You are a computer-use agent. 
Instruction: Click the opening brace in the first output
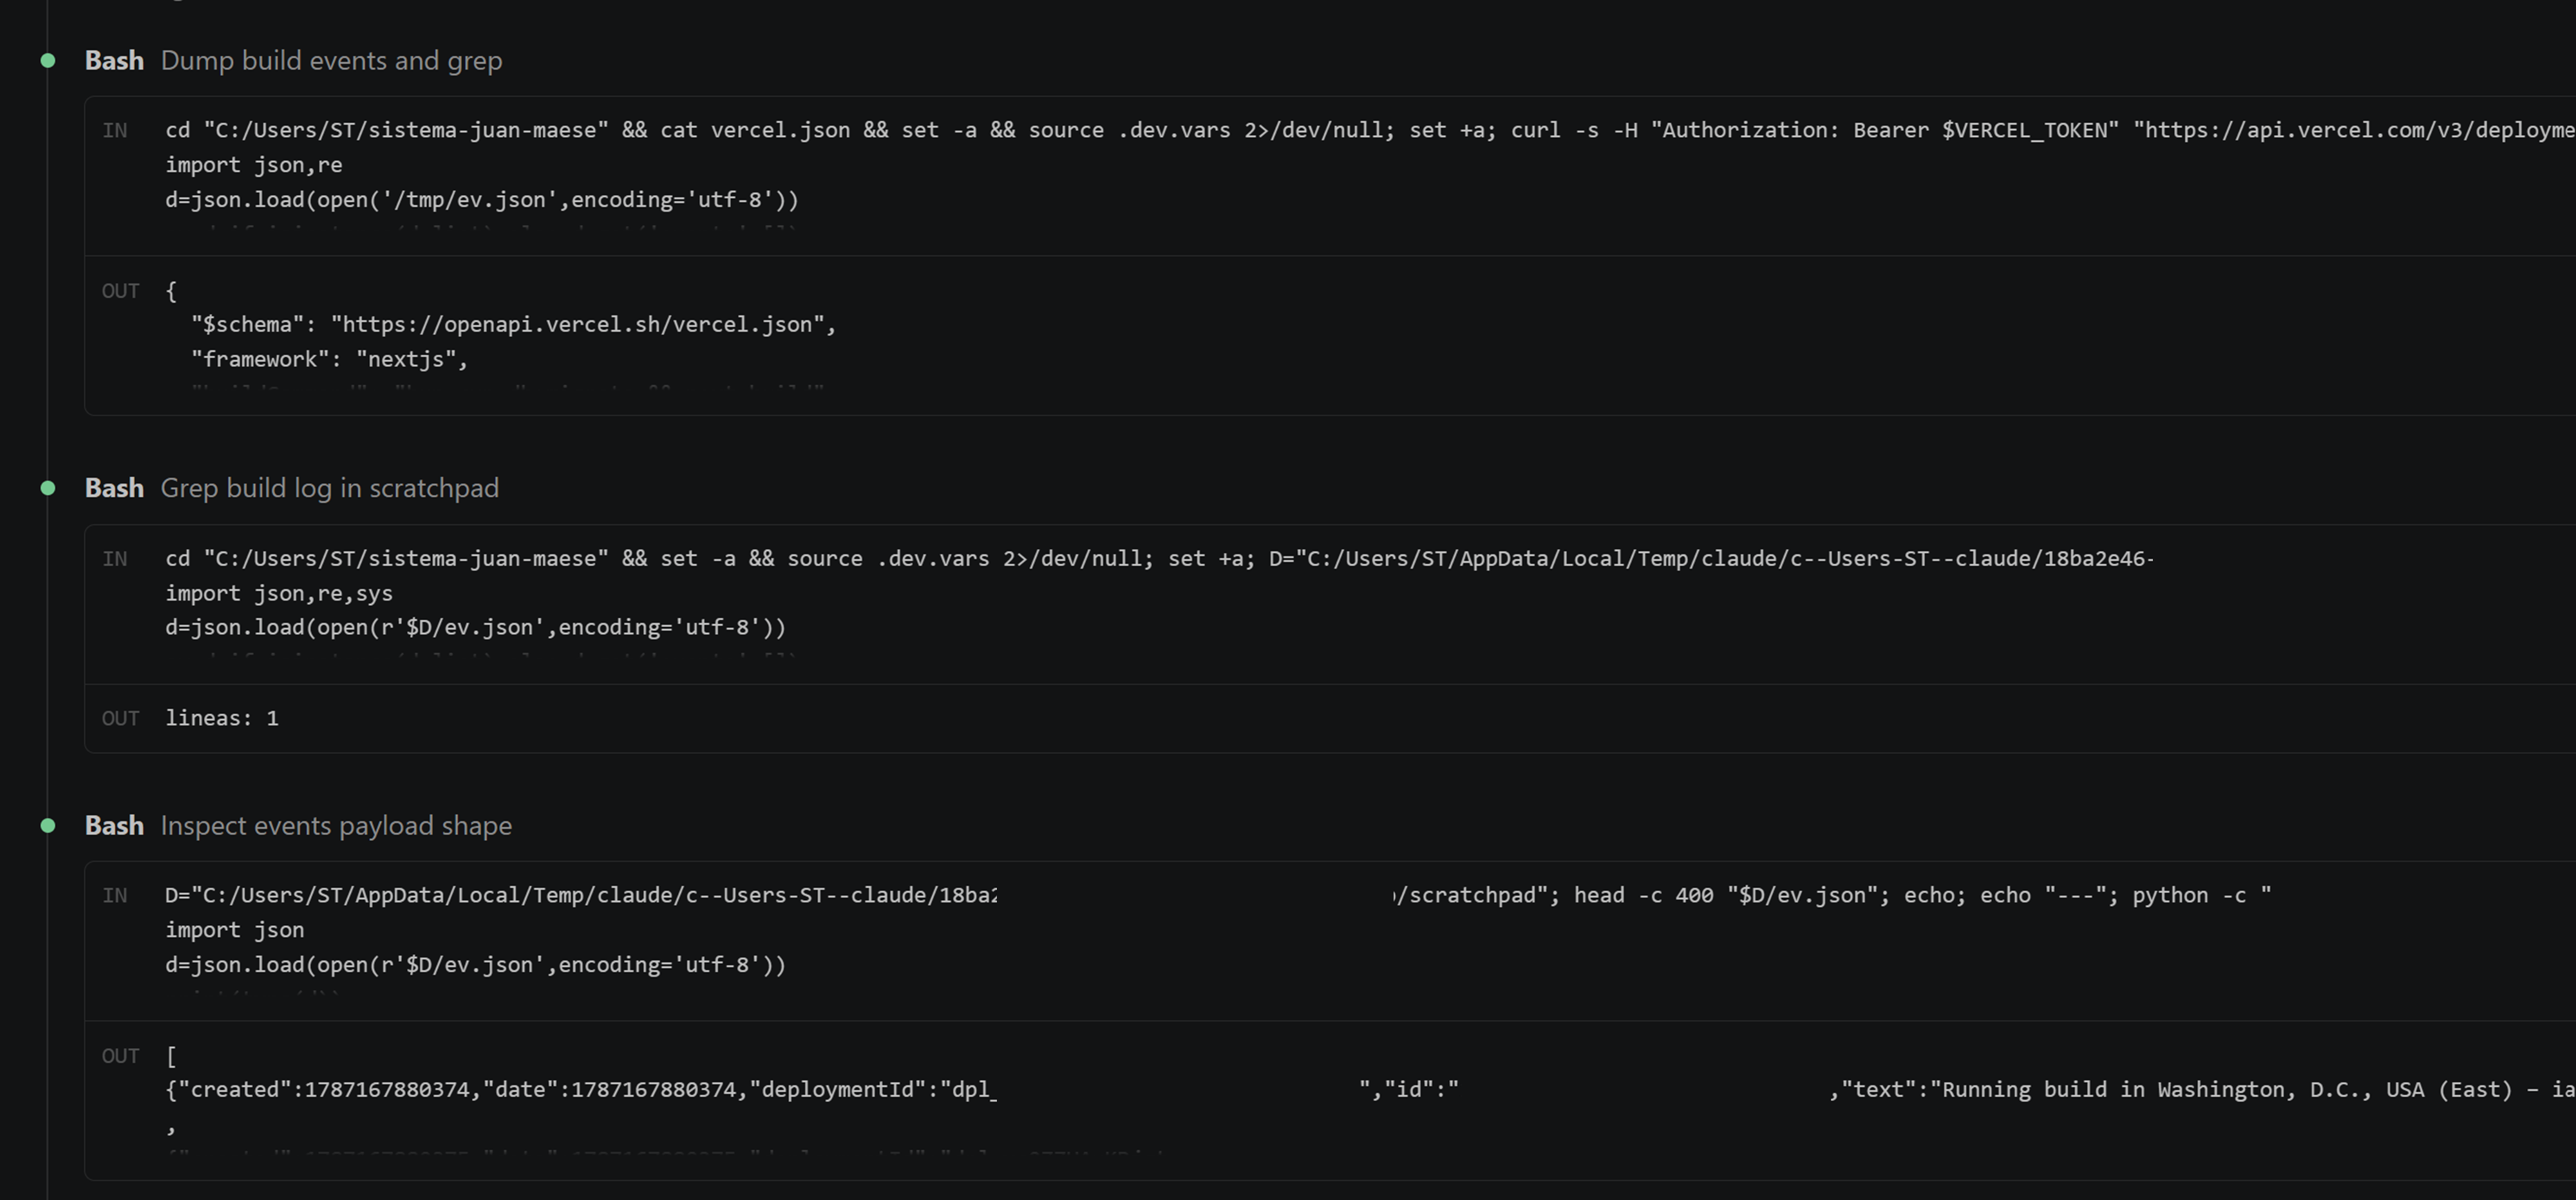click(171, 291)
